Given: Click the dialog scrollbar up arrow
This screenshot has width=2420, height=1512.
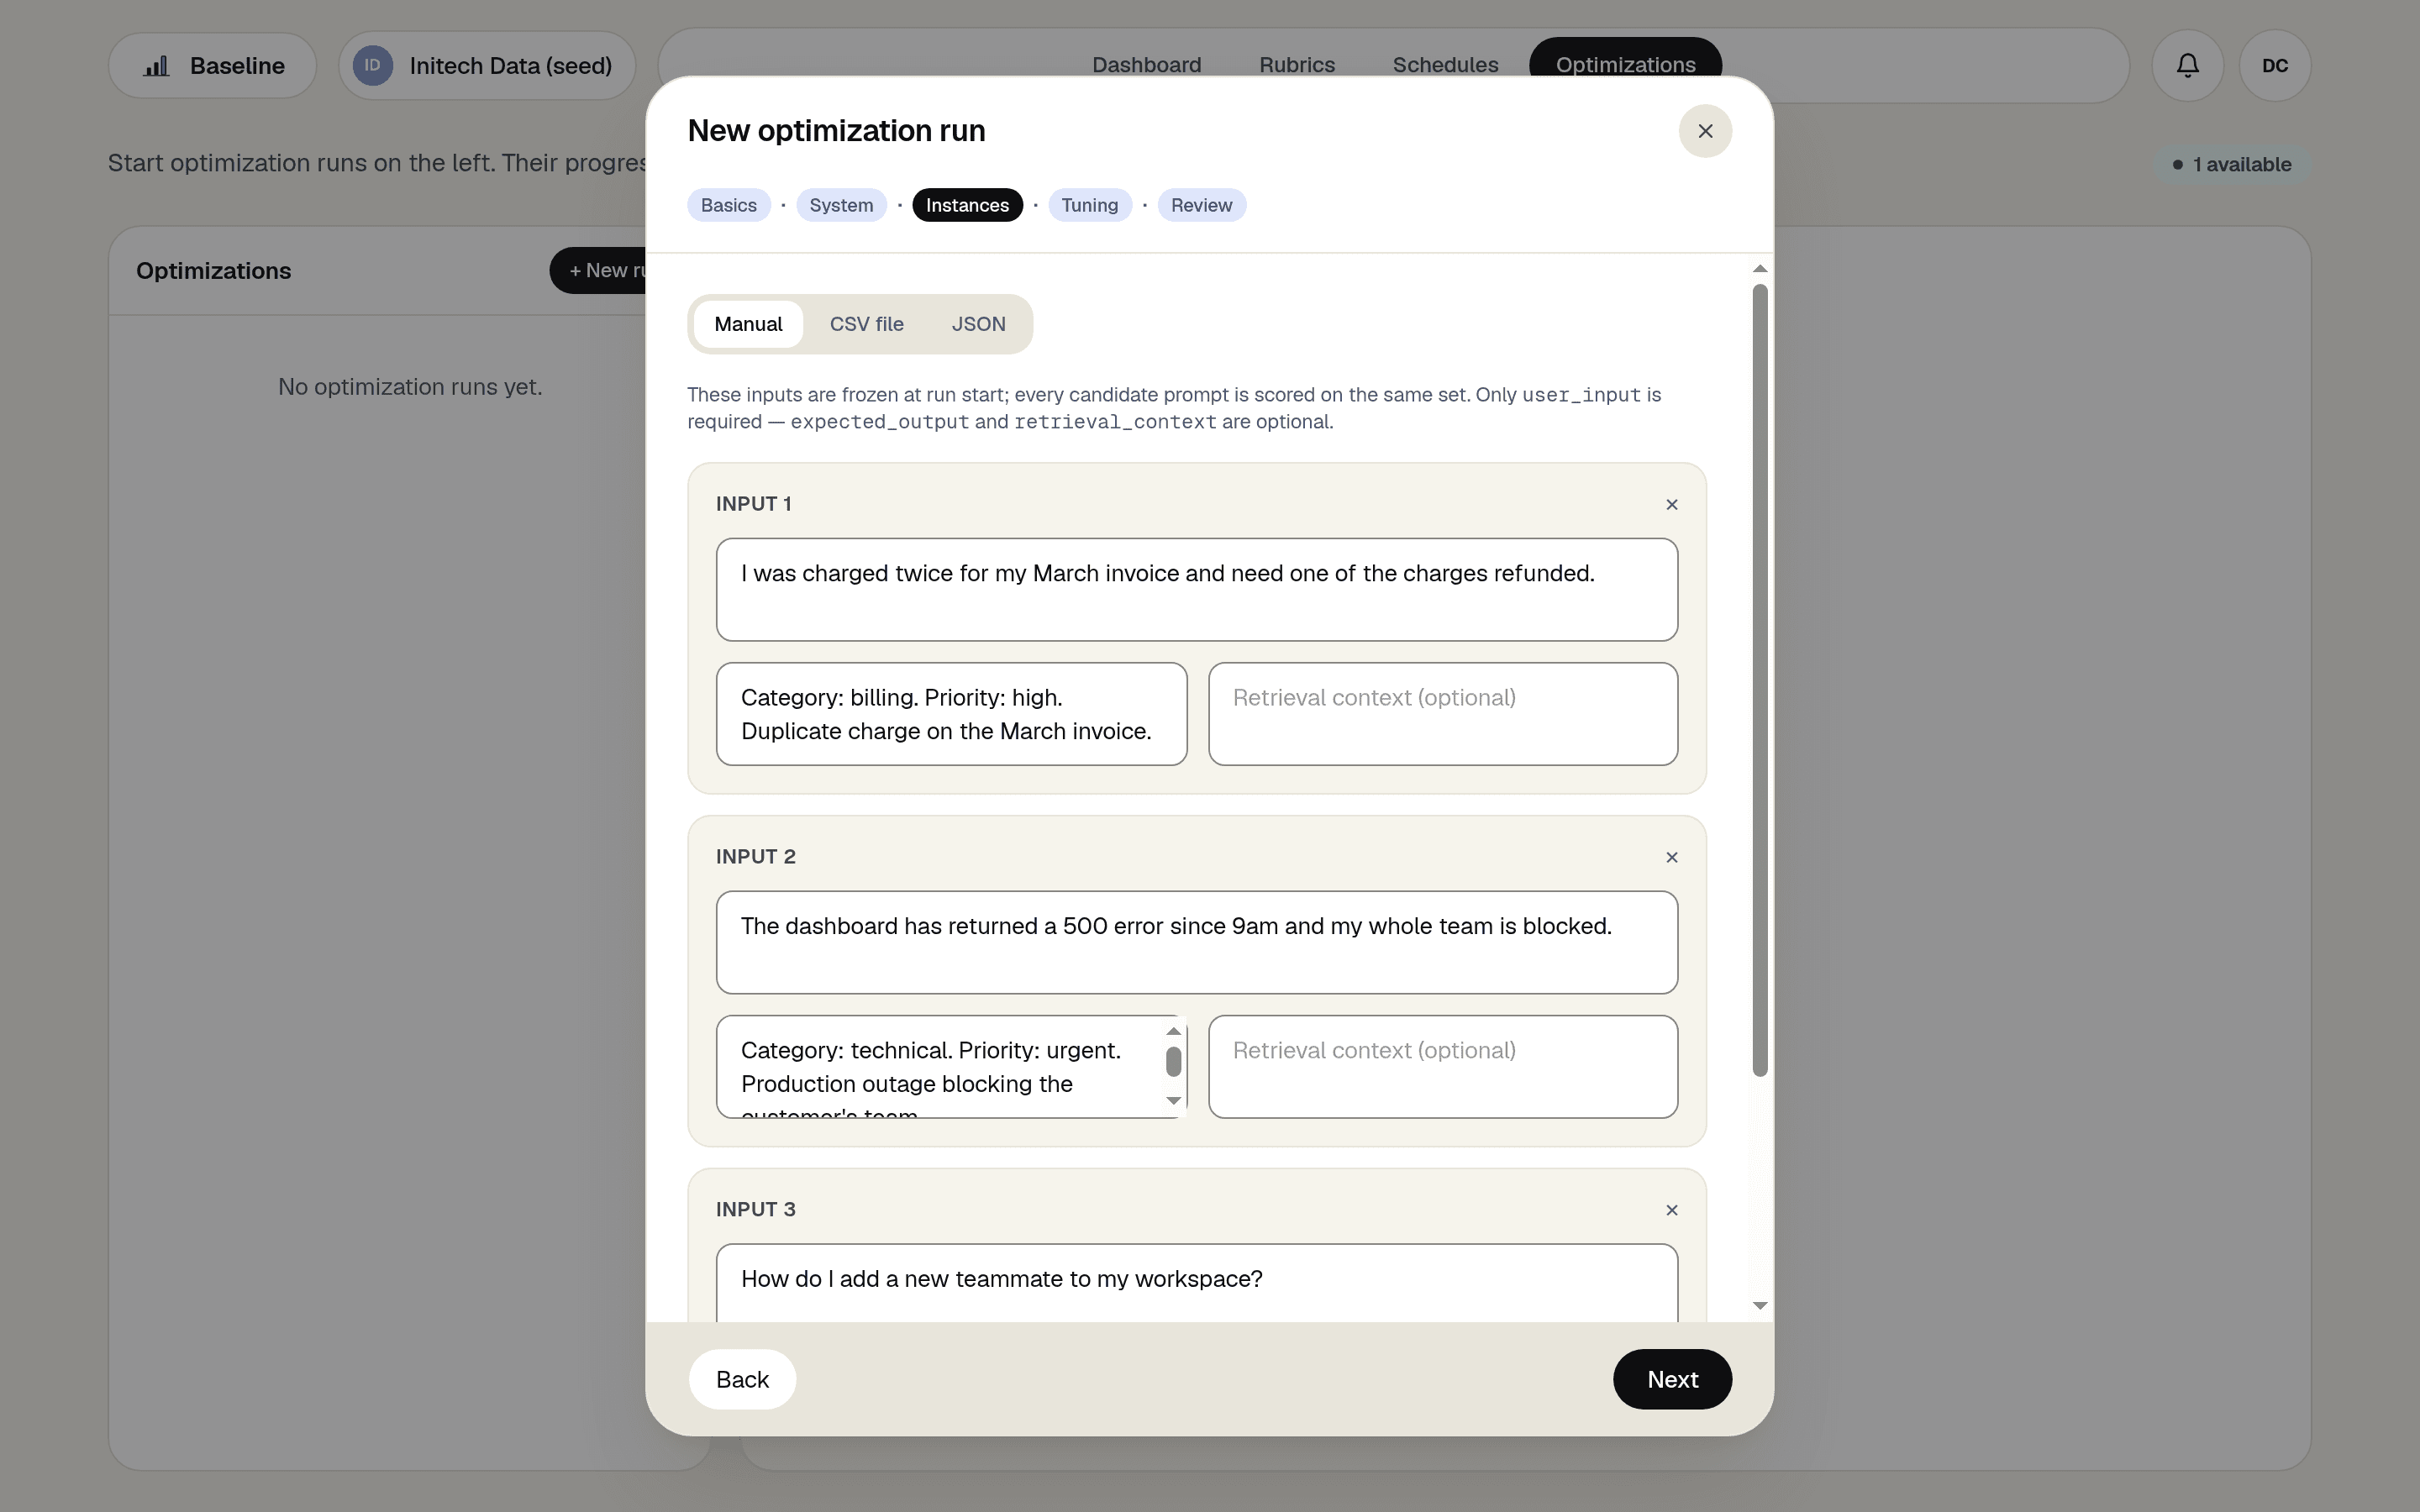Looking at the screenshot, I should [x=1760, y=269].
